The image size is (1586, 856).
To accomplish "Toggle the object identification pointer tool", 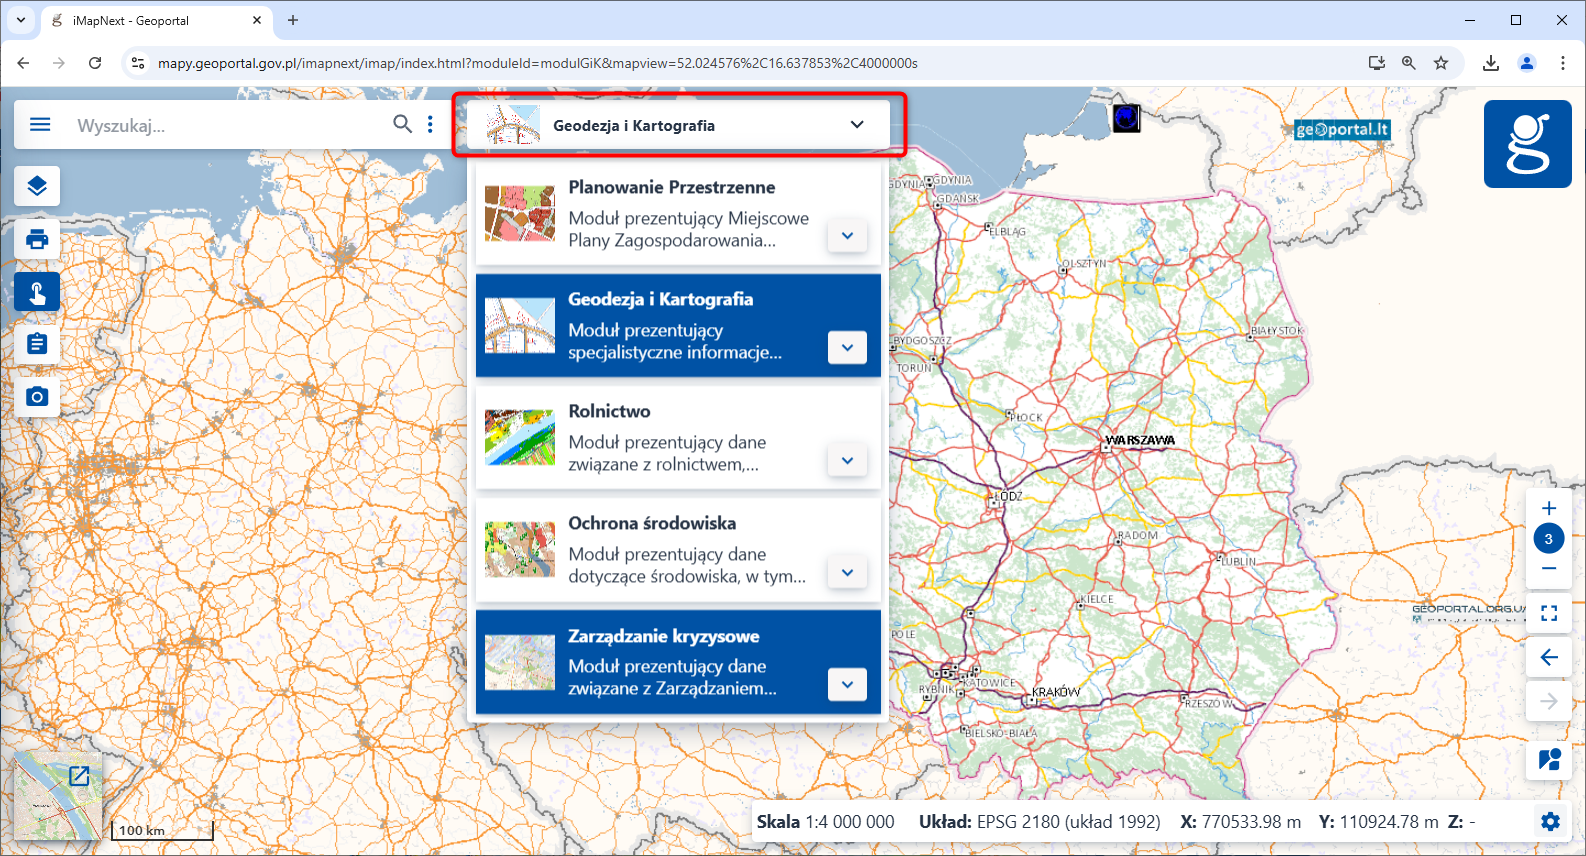I will click(37, 292).
